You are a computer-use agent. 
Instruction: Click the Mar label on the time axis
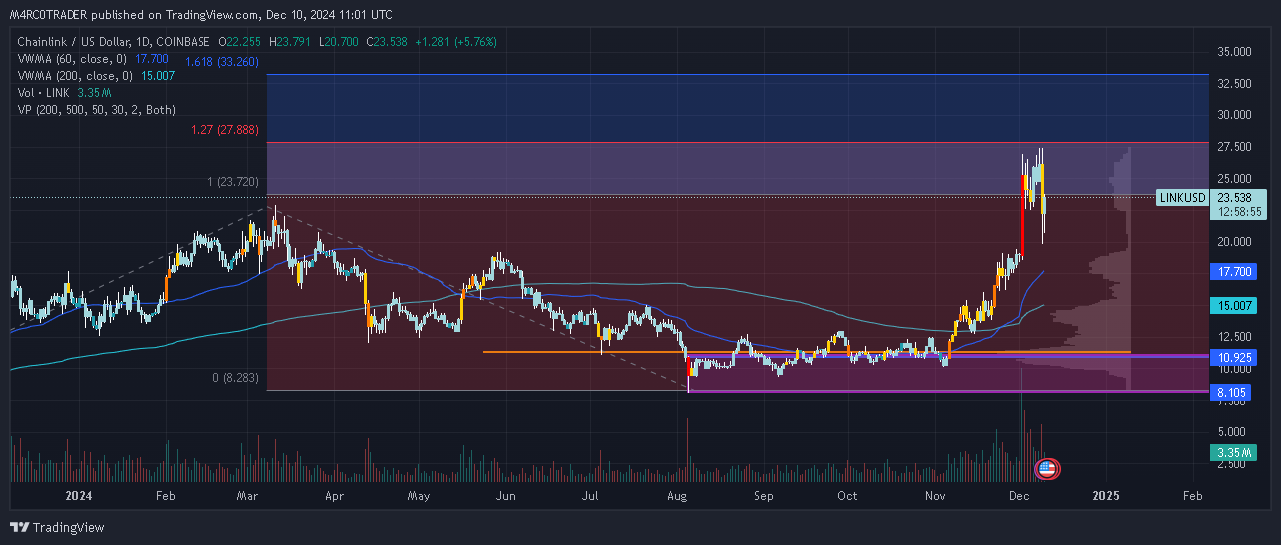pos(248,495)
